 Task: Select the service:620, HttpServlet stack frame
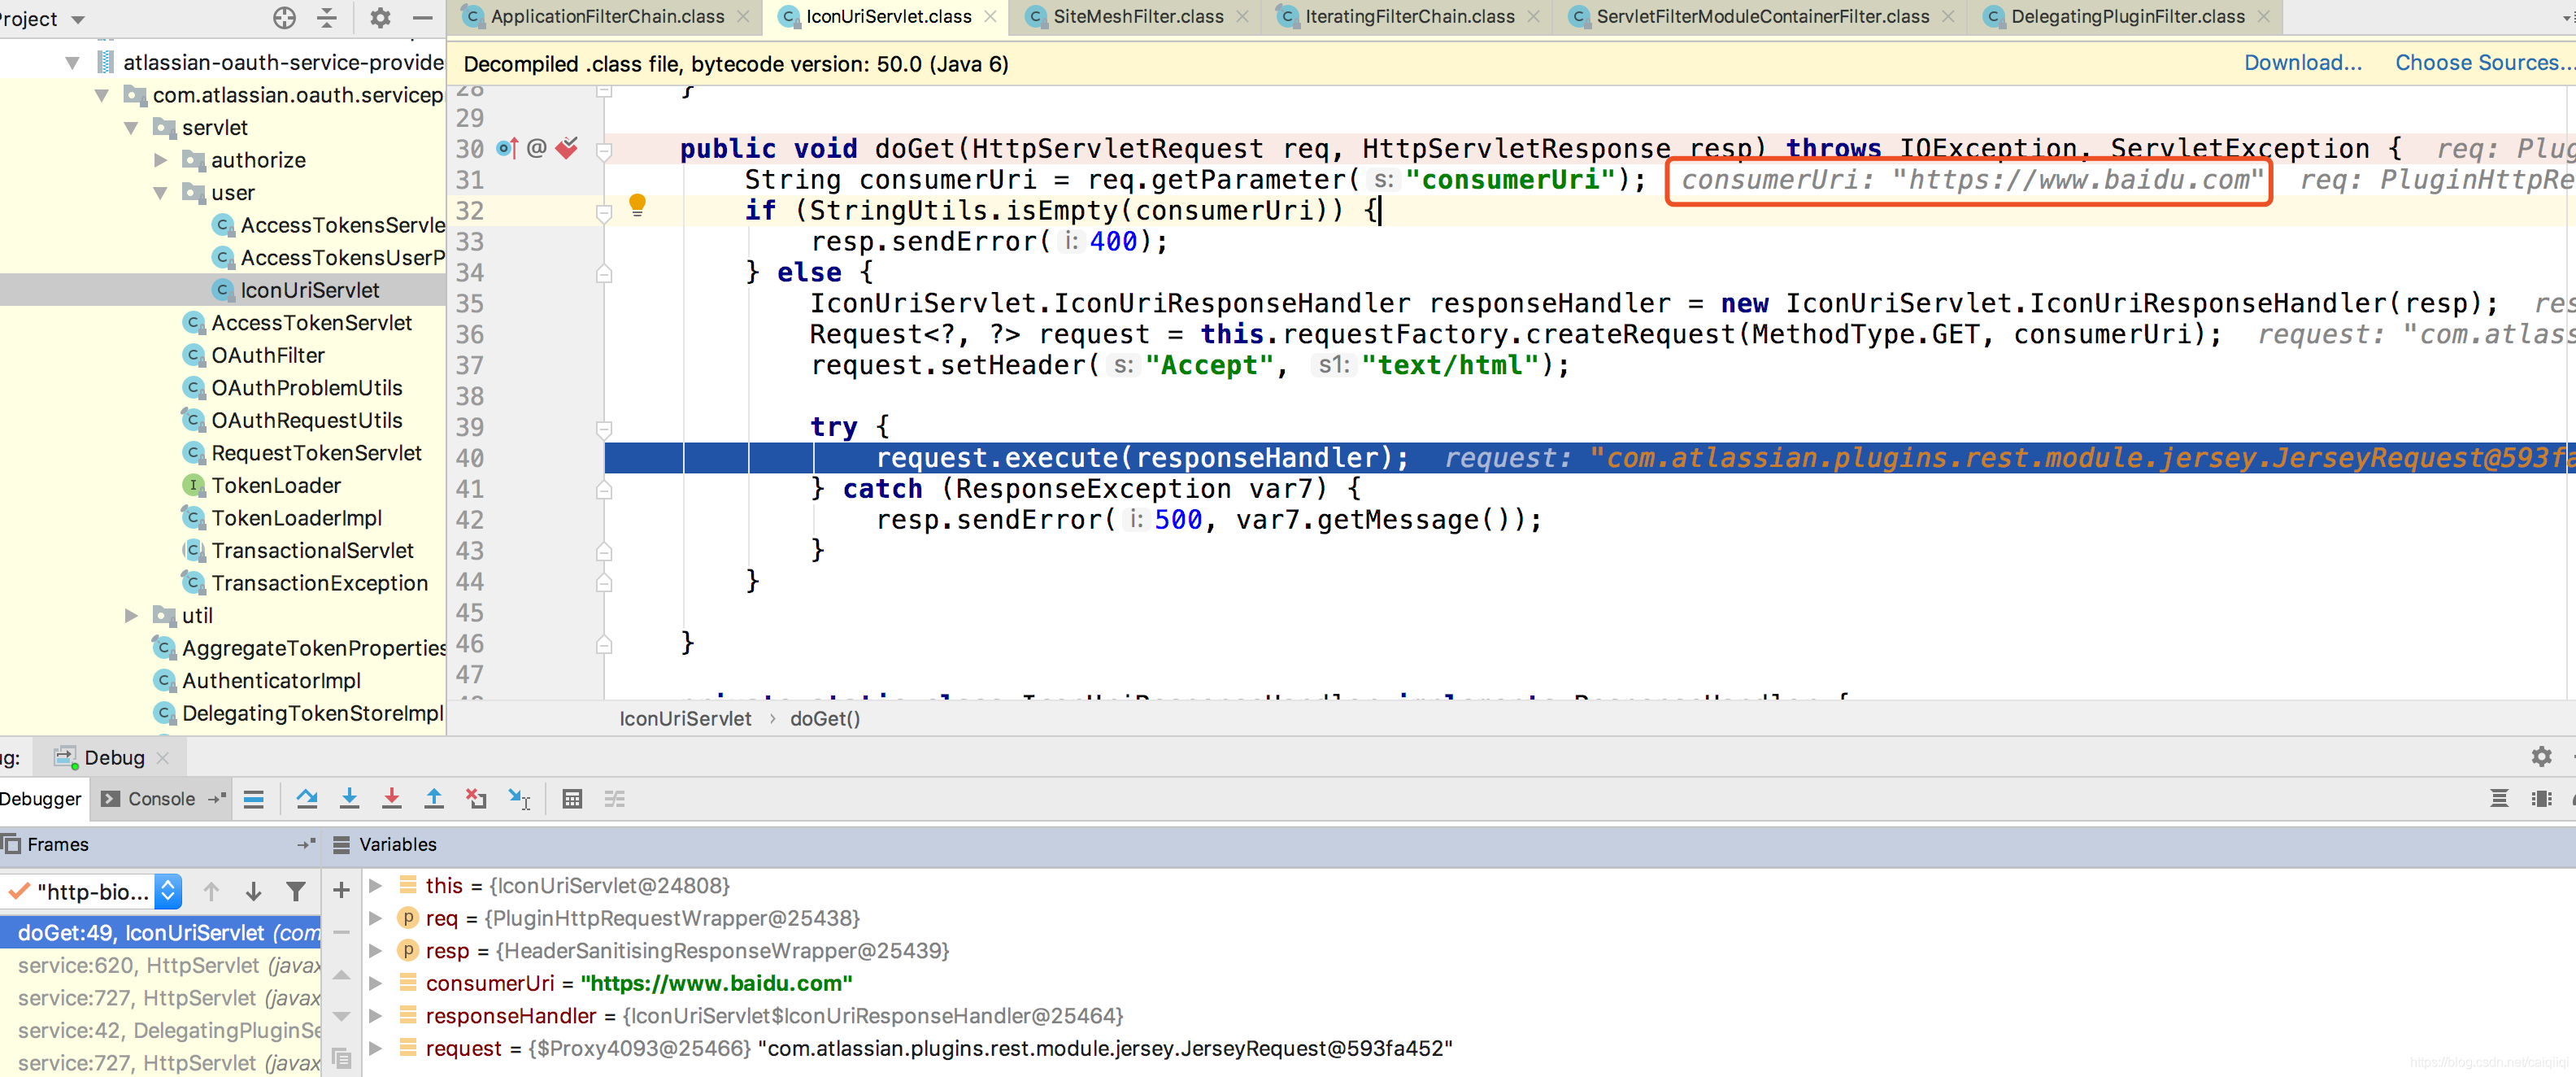click(160, 965)
